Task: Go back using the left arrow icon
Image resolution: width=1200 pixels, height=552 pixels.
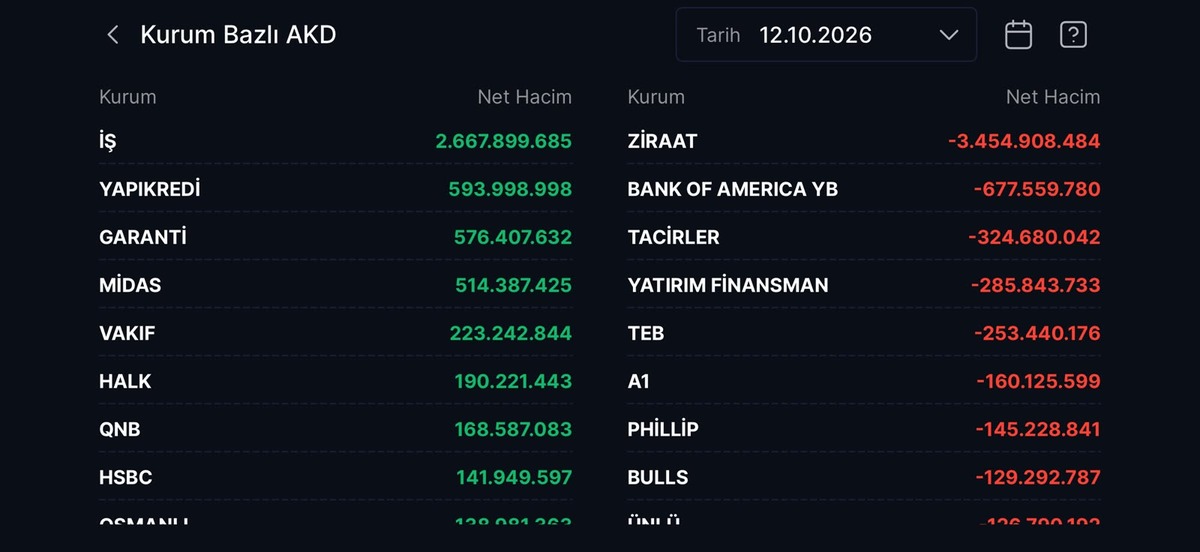Action: pos(113,35)
